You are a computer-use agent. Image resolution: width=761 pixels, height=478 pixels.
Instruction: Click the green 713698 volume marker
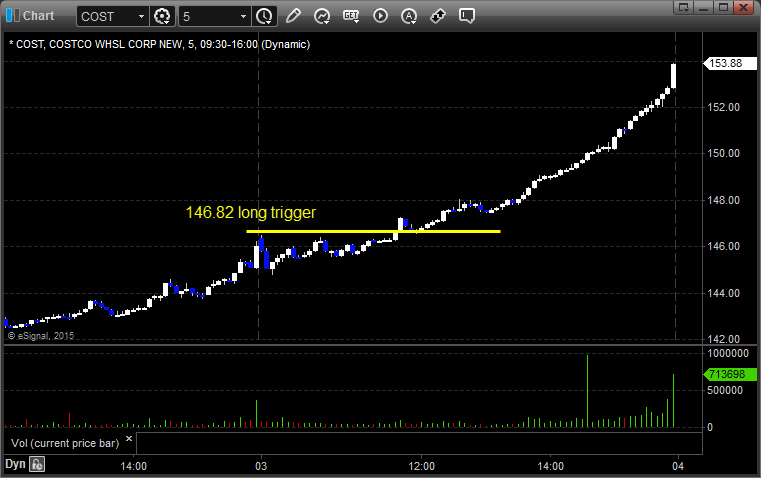point(729,374)
